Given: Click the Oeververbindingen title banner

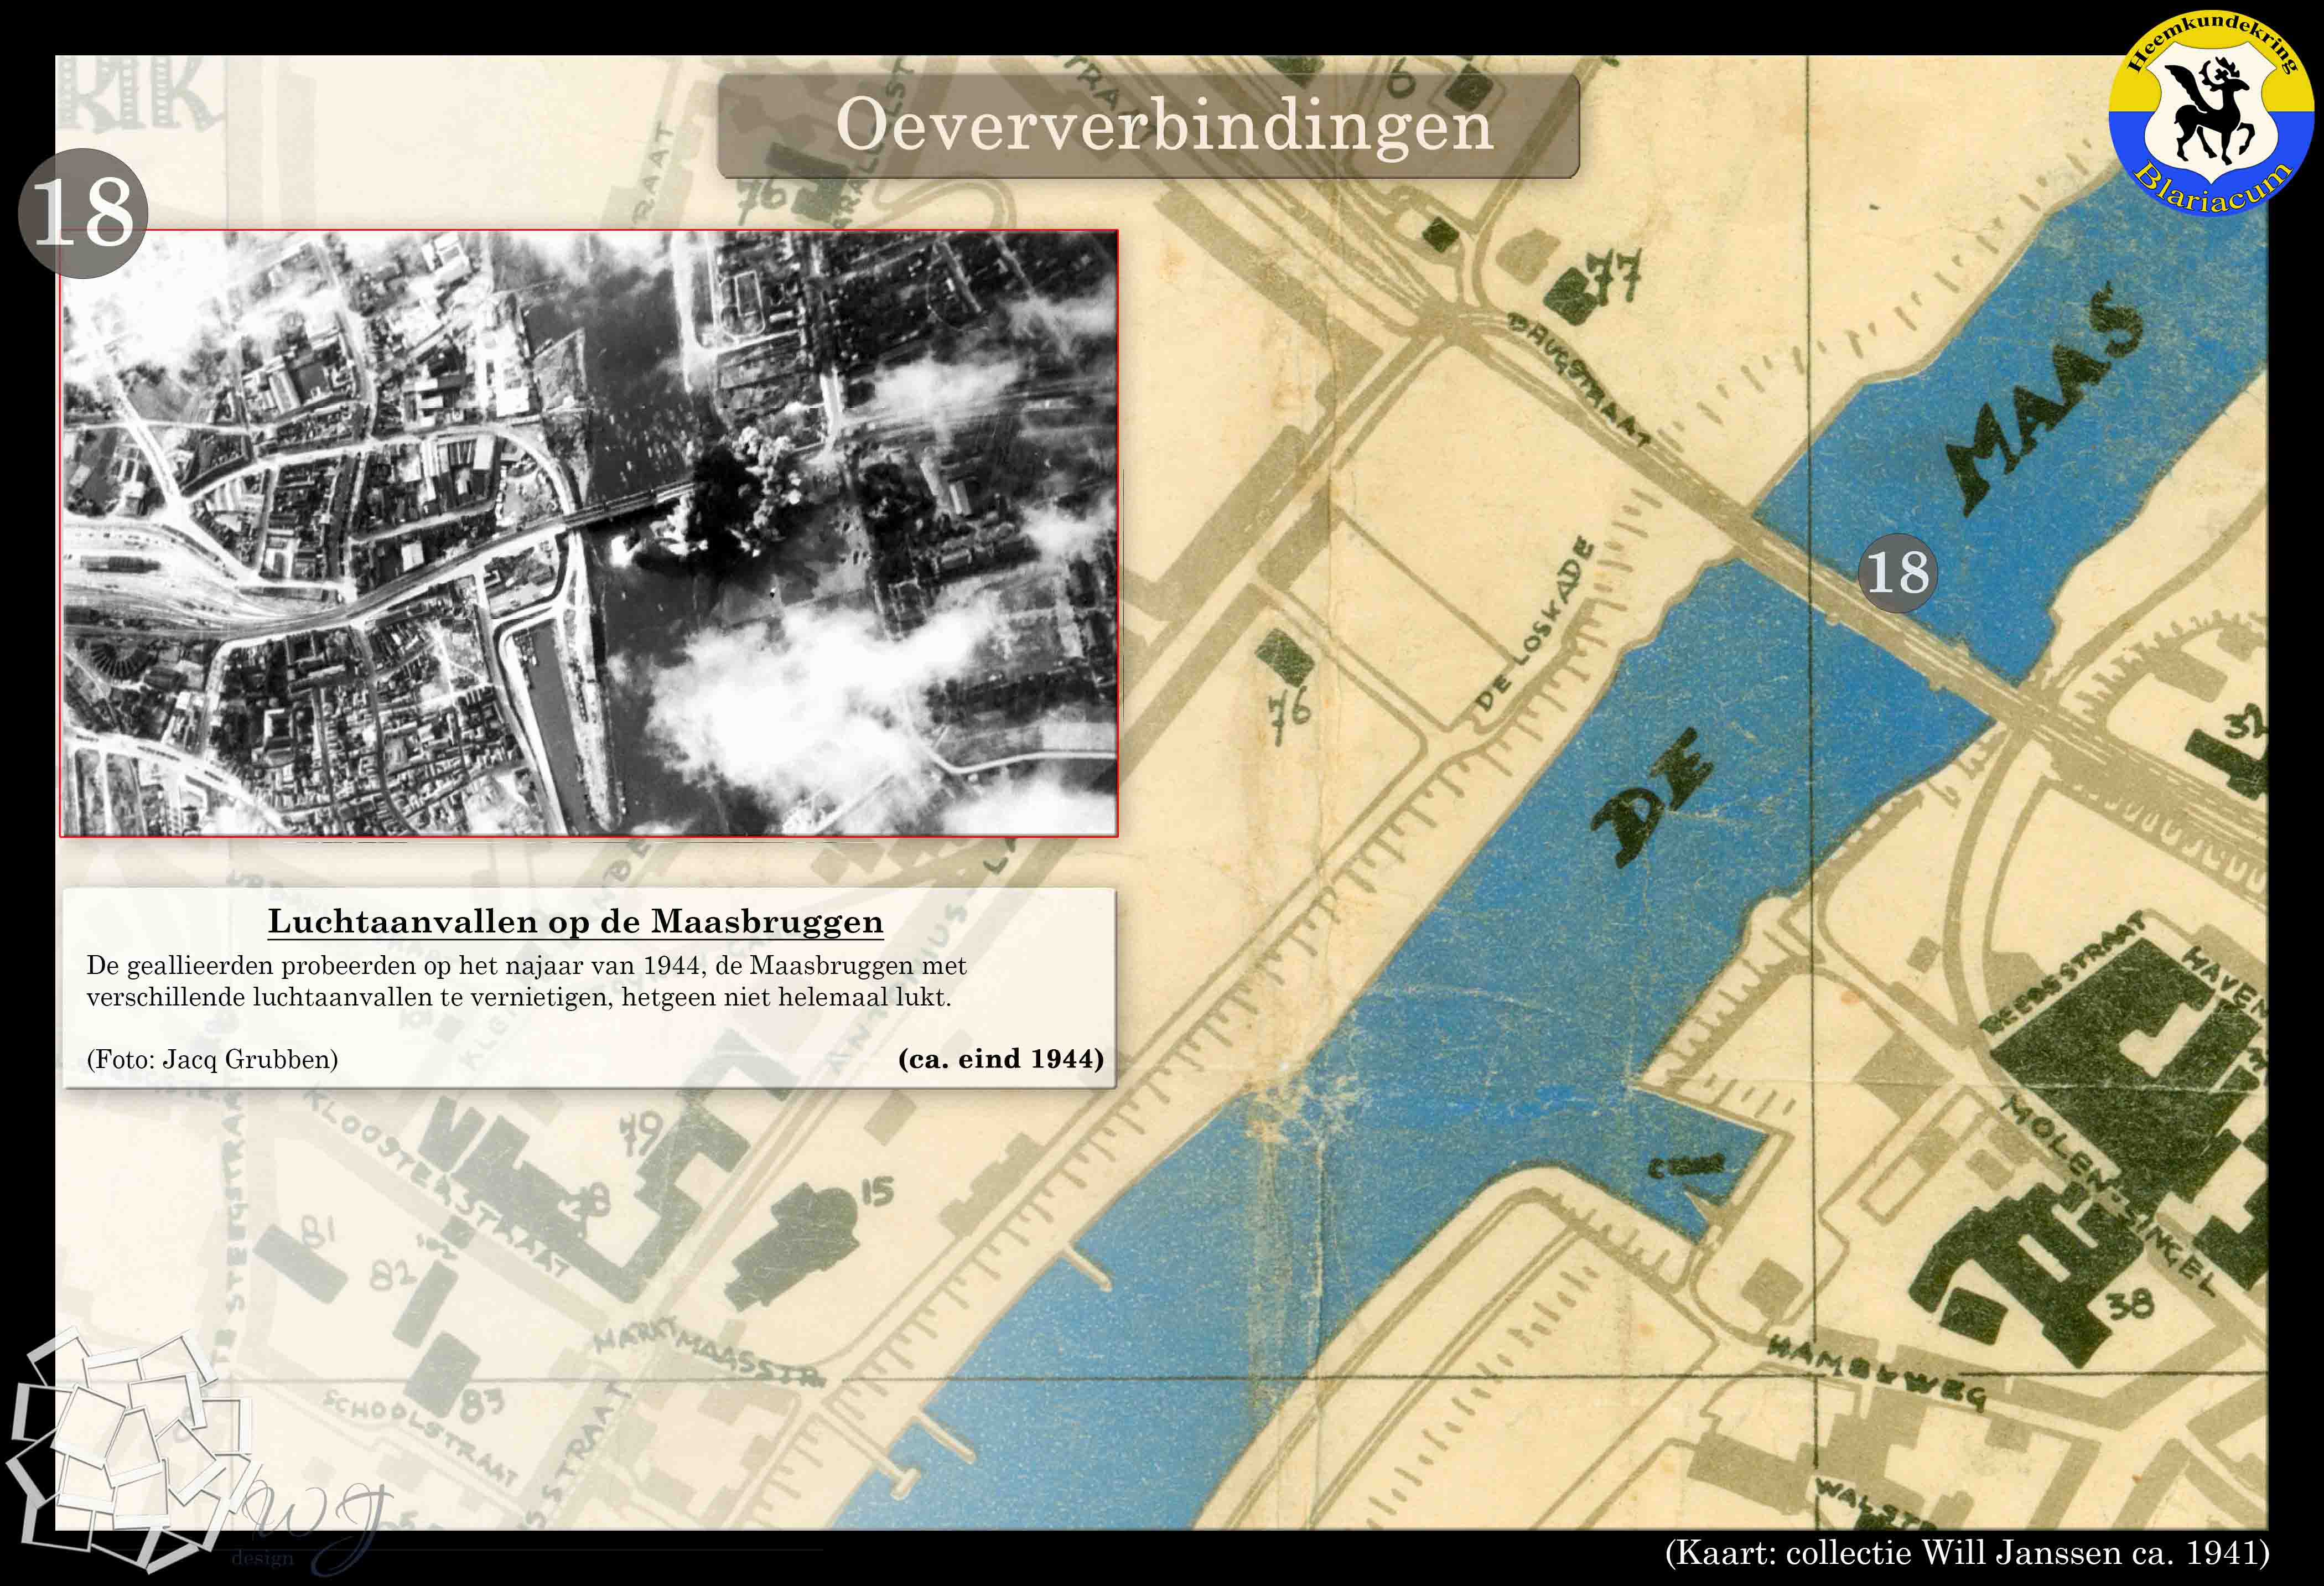Looking at the screenshot, I should [x=1148, y=127].
